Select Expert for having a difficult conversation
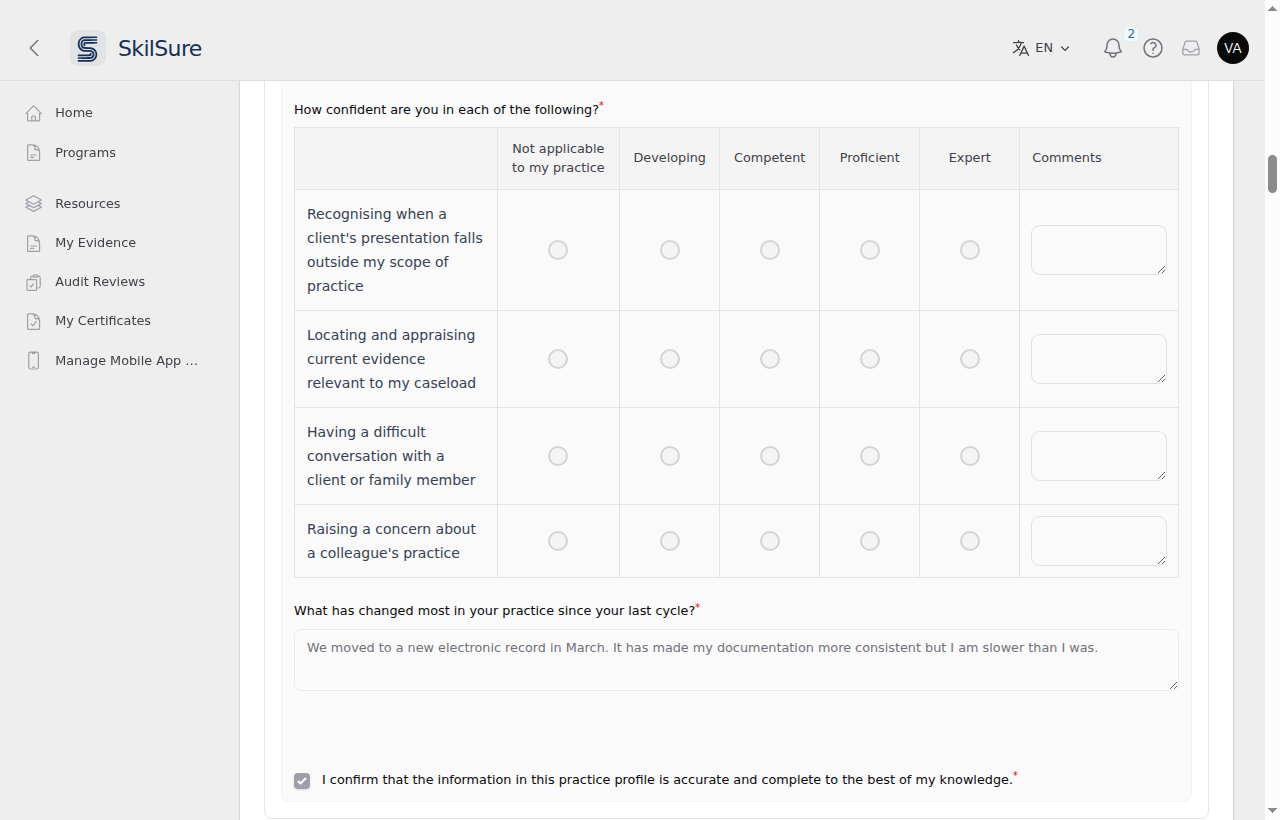This screenshot has height=820, width=1280. click(x=970, y=456)
